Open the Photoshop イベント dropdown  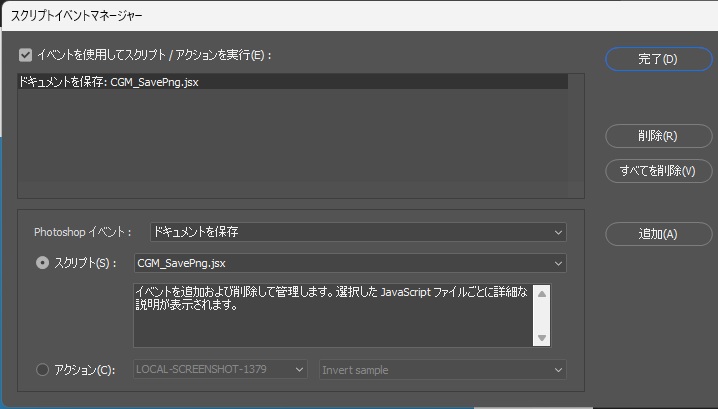358,232
